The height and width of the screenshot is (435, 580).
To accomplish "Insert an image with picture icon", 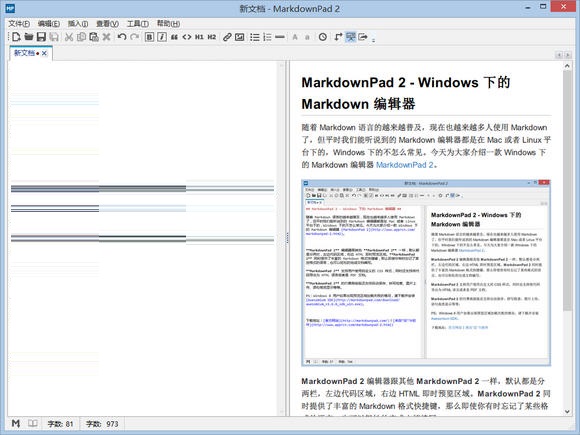I will pyautogui.click(x=240, y=37).
